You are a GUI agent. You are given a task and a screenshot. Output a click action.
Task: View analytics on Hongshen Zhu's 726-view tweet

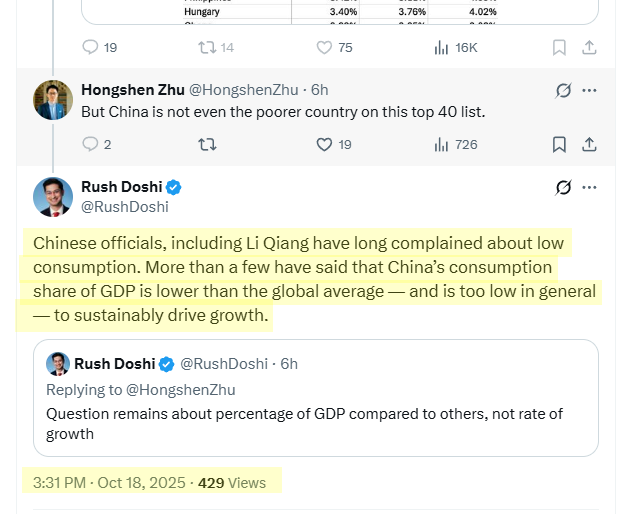pyautogui.click(x=441, y=144)
